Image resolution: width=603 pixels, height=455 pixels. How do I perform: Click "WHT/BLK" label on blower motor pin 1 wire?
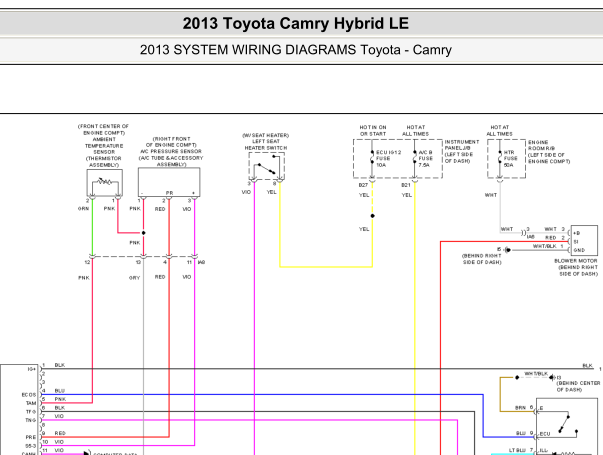(545, 246)
